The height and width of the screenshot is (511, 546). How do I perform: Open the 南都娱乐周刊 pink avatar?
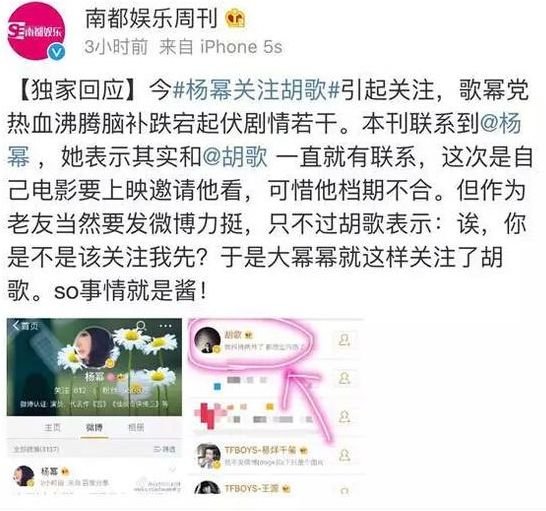(x=36, y=31)
